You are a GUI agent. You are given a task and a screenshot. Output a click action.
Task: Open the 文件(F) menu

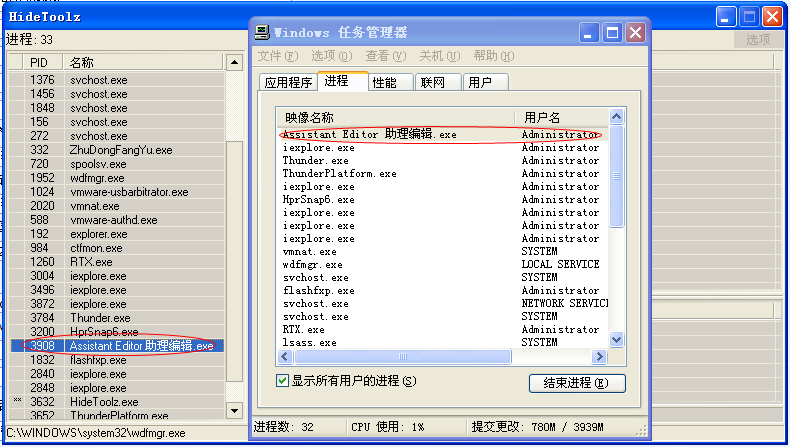278,55
